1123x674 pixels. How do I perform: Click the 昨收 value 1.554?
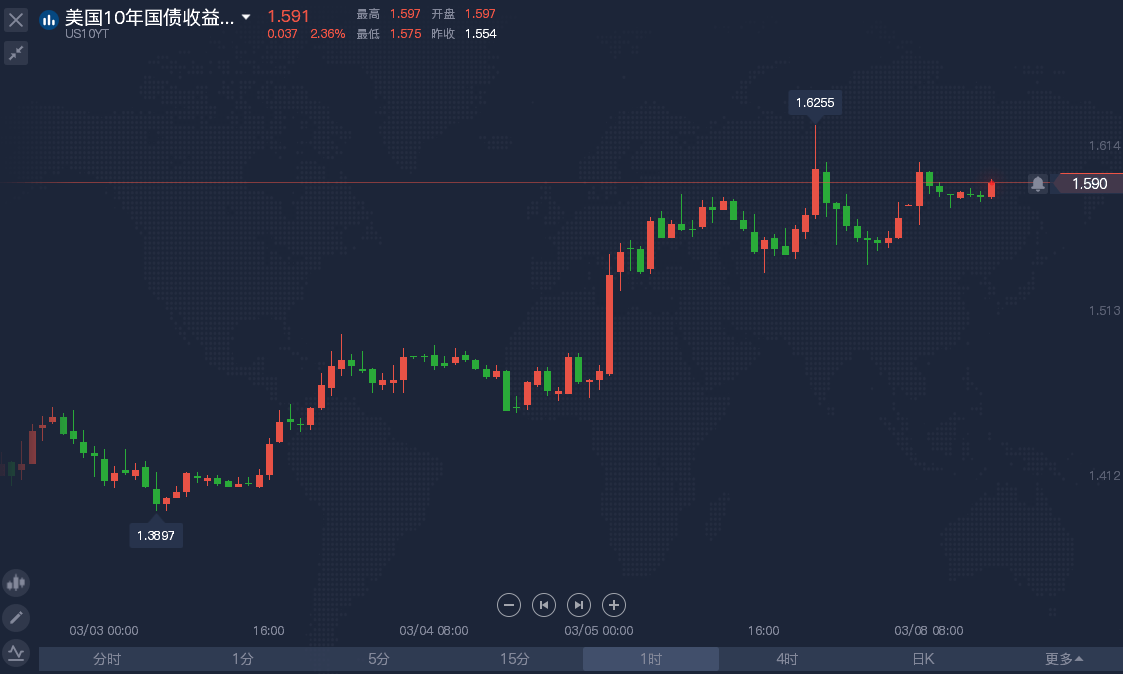pyautogui.click(x=481, y=34)
